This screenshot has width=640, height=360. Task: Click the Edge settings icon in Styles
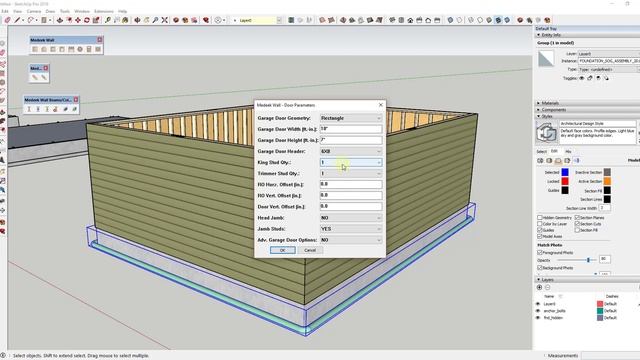coord(540,161)
